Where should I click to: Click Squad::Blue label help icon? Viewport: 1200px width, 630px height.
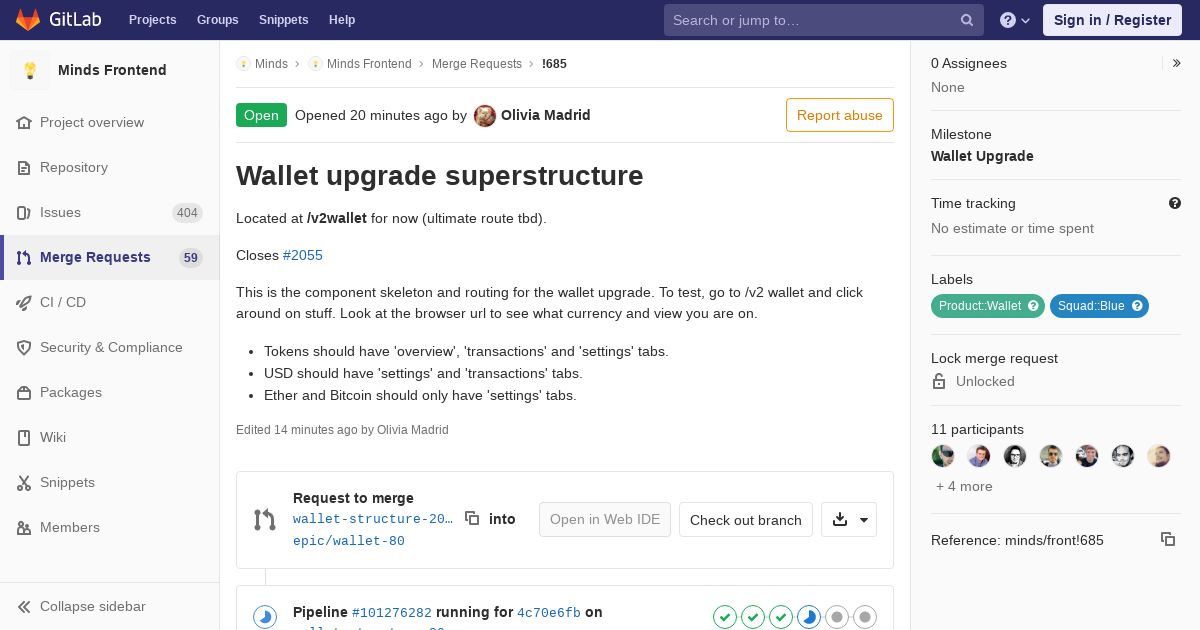click(1137, 306)
